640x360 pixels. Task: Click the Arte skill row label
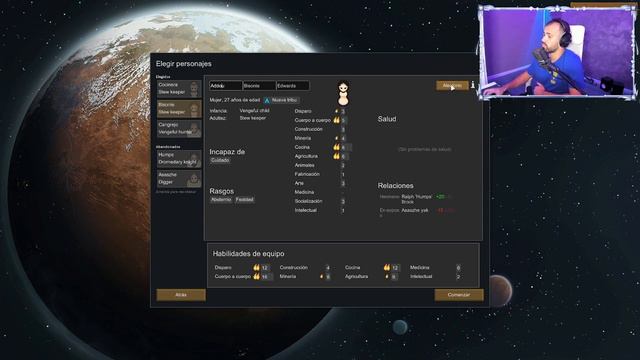(299, 183)
